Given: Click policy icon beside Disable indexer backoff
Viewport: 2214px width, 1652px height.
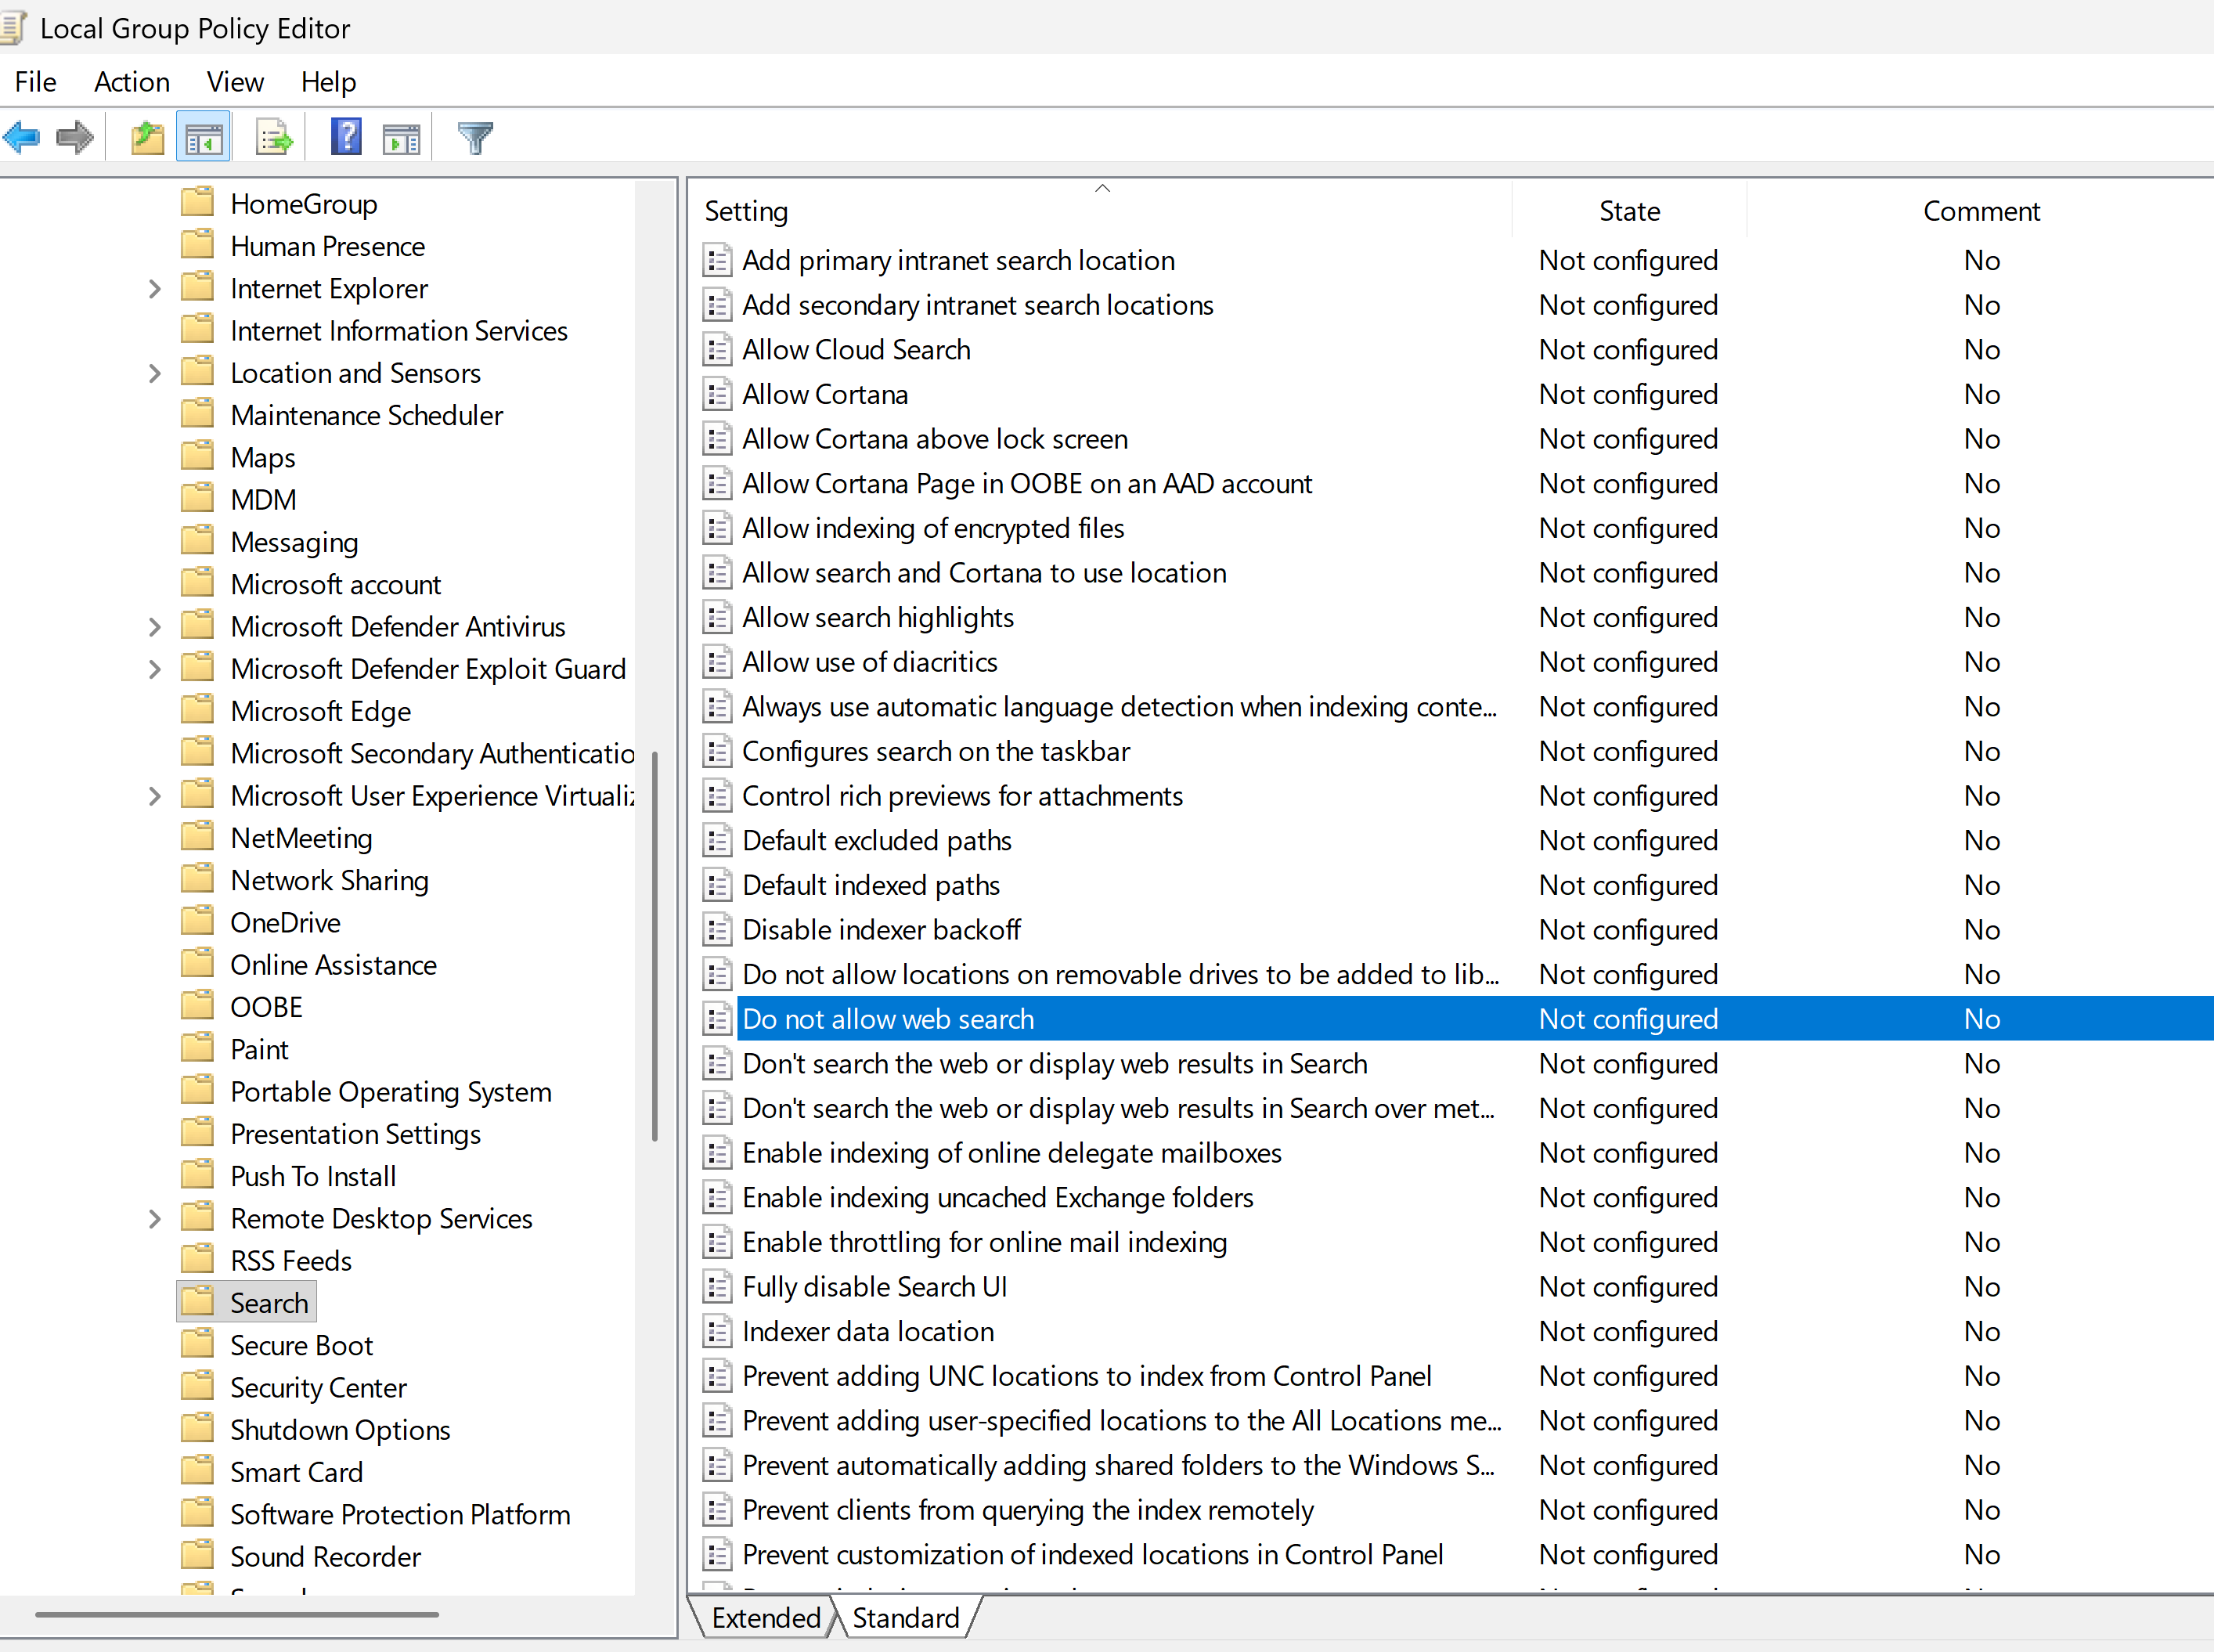Looking at the screenshot, I should click(x=717, y=930).
